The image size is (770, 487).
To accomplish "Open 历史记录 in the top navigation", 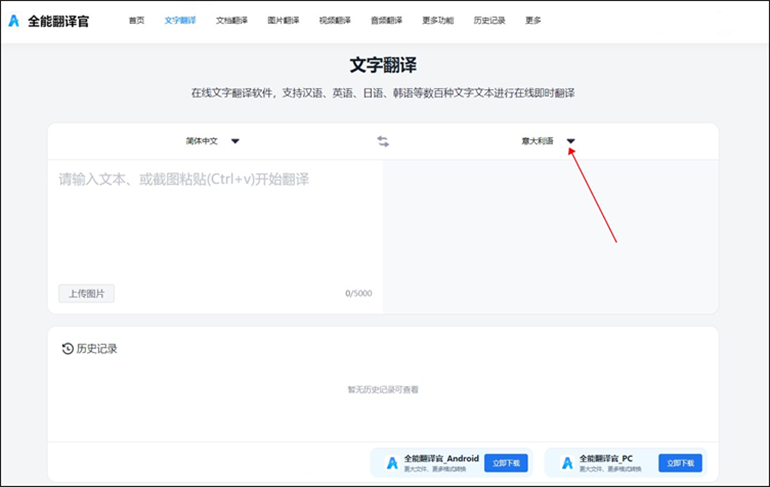I will coord(490,21).
